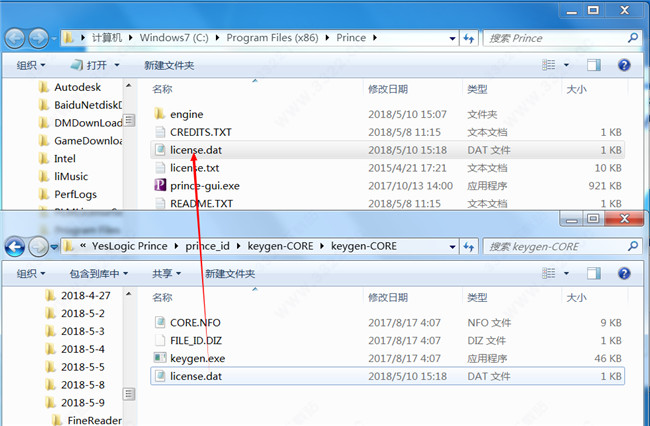Viewport: 650px width, 426px height.
Task: Click the YesLogic Prince breadcrumb
Action: [130, 246]
